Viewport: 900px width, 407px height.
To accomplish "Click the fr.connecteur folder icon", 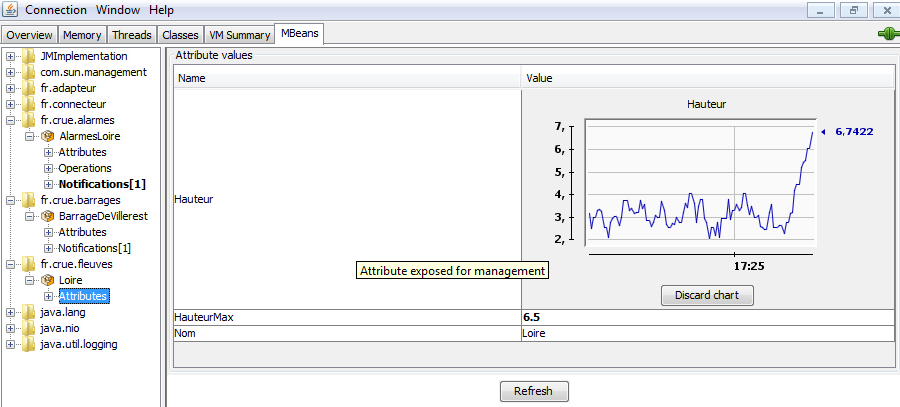I will coord(28,104).
